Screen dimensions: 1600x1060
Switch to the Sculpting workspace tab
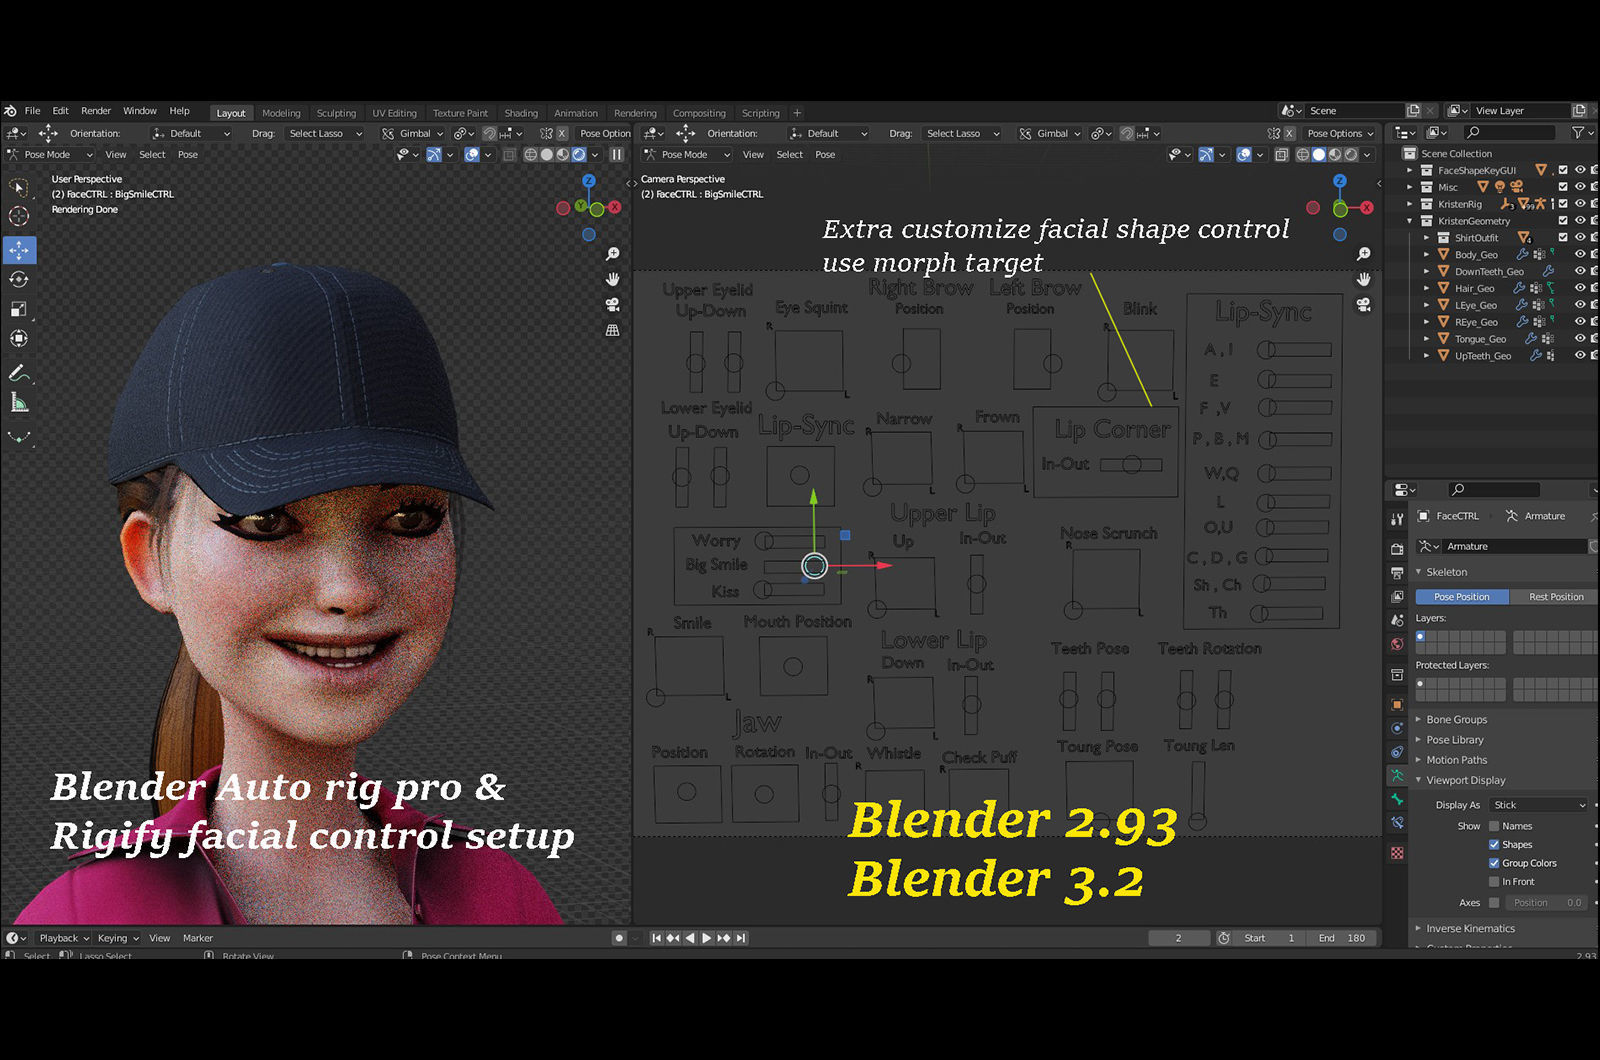click(336, 113)
